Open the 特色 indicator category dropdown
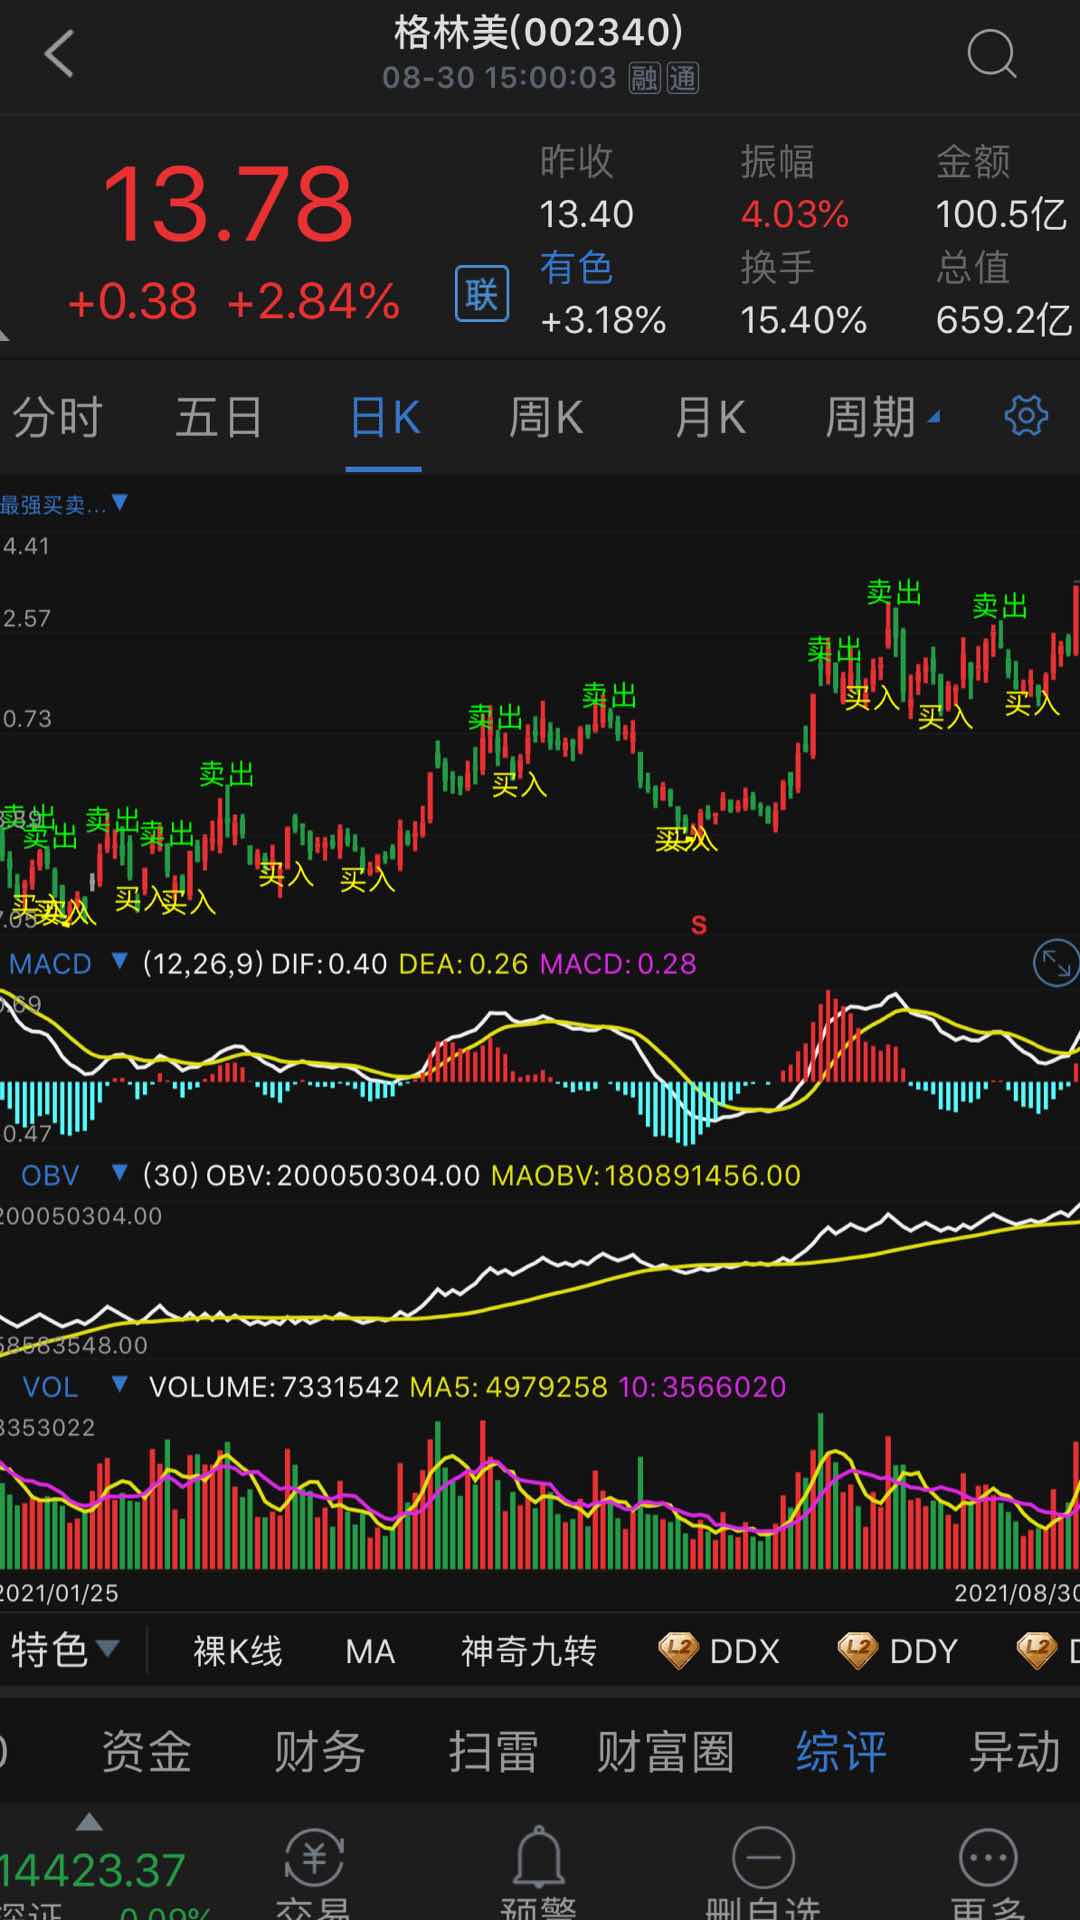 tap(65, 1650)
